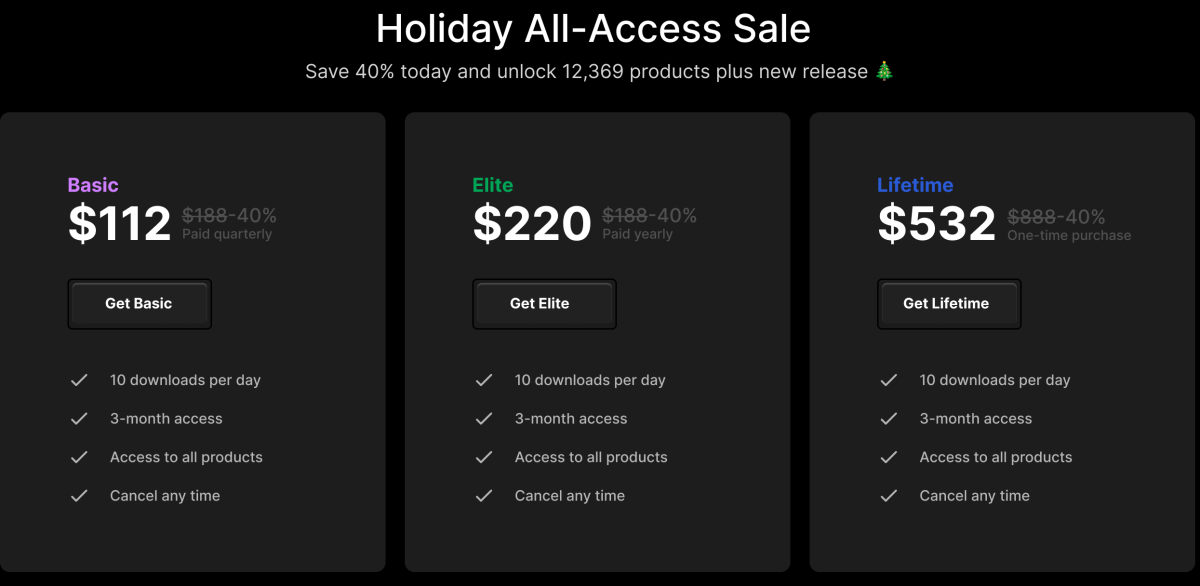Click the purple Basic plan title
1200x586 pixels.
(93, 185)
